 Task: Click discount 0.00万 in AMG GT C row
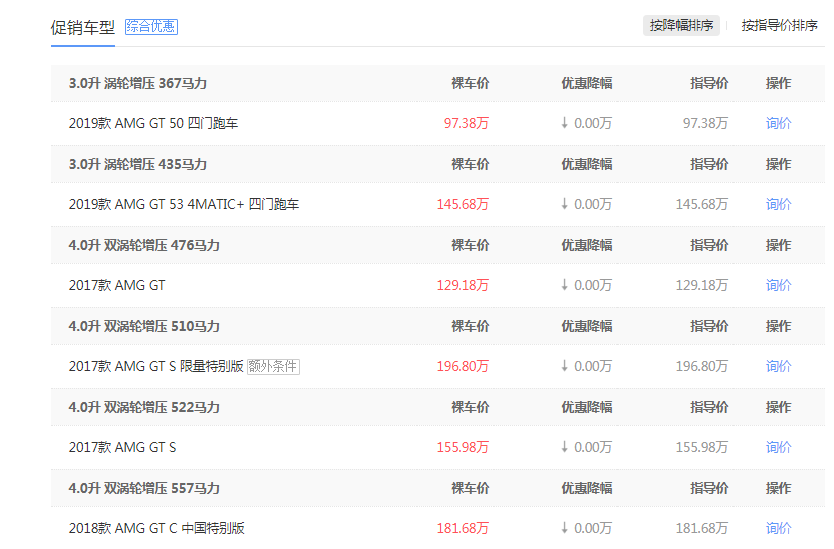point(587,528)
